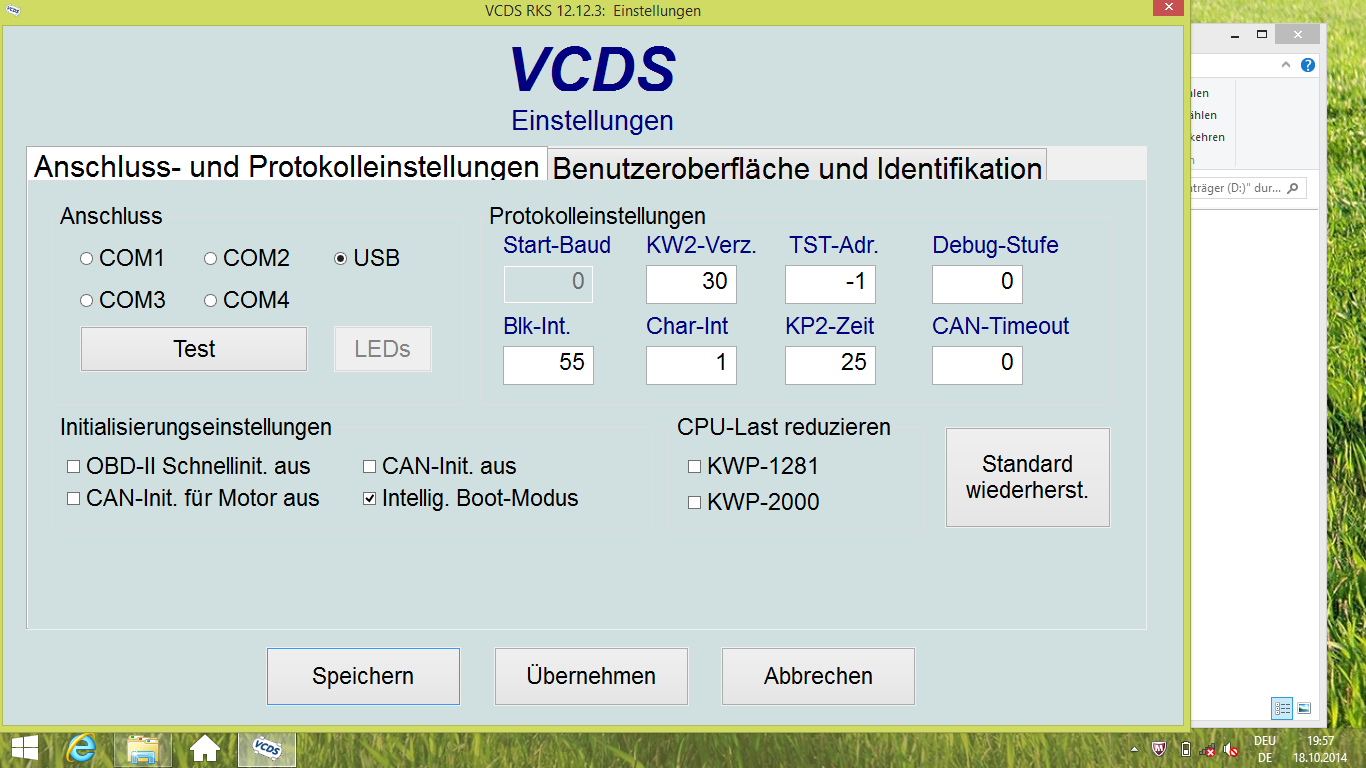Toggle CAN-Init. für Motor aus checkbox
Viewport: 1366px width, 768px height.
[x=193, y=498]
